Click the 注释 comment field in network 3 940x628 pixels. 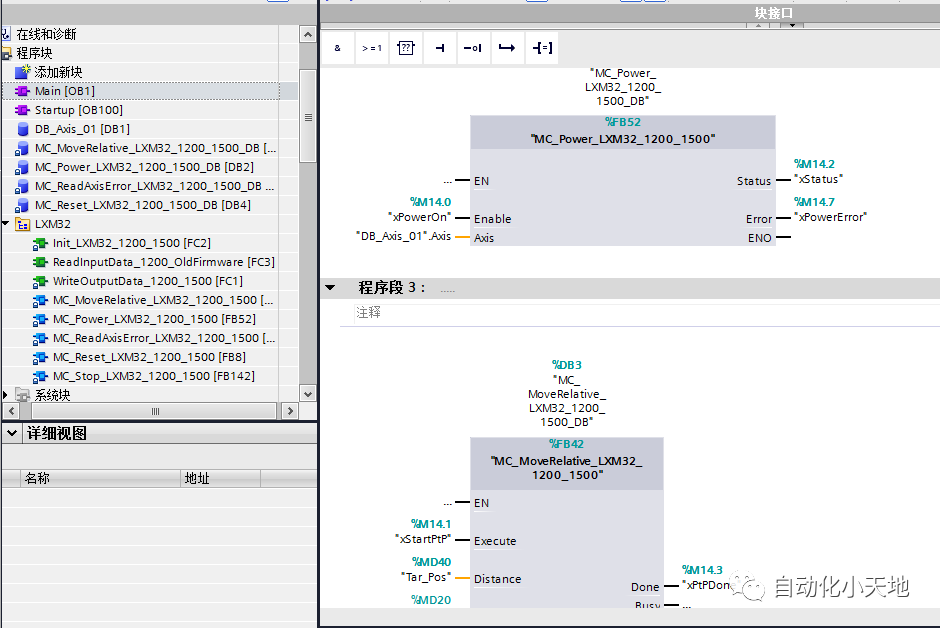click(369, 313)
